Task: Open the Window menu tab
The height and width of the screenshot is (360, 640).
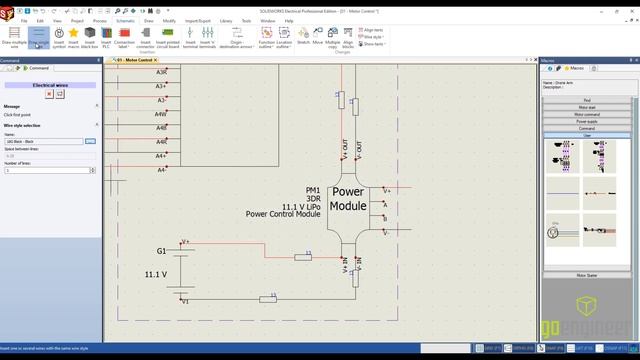Action: coord(267,21)
